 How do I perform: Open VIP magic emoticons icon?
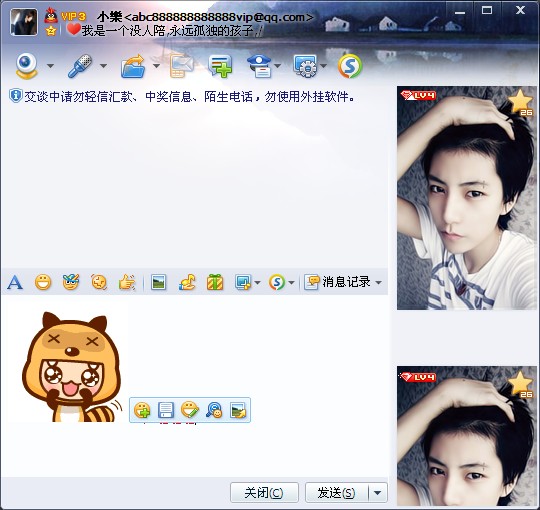pyautogui.click(x=71, y=282)
